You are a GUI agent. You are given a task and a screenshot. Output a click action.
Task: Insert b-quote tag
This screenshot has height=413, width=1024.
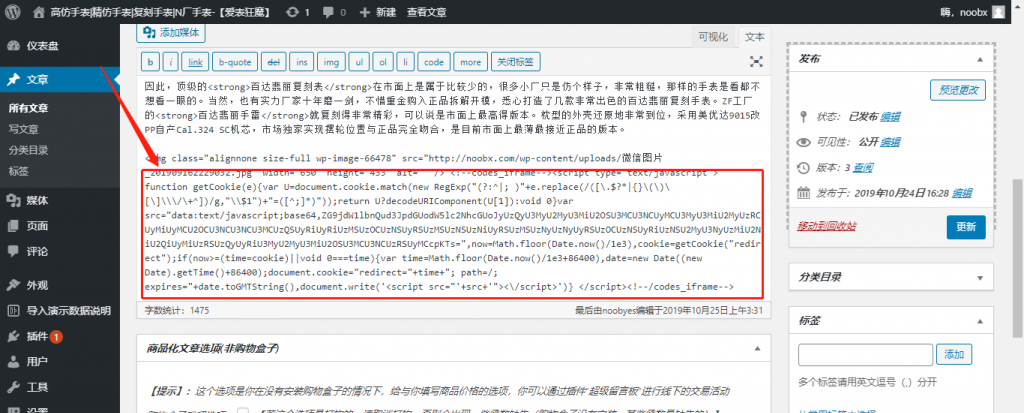pos(235,62)
